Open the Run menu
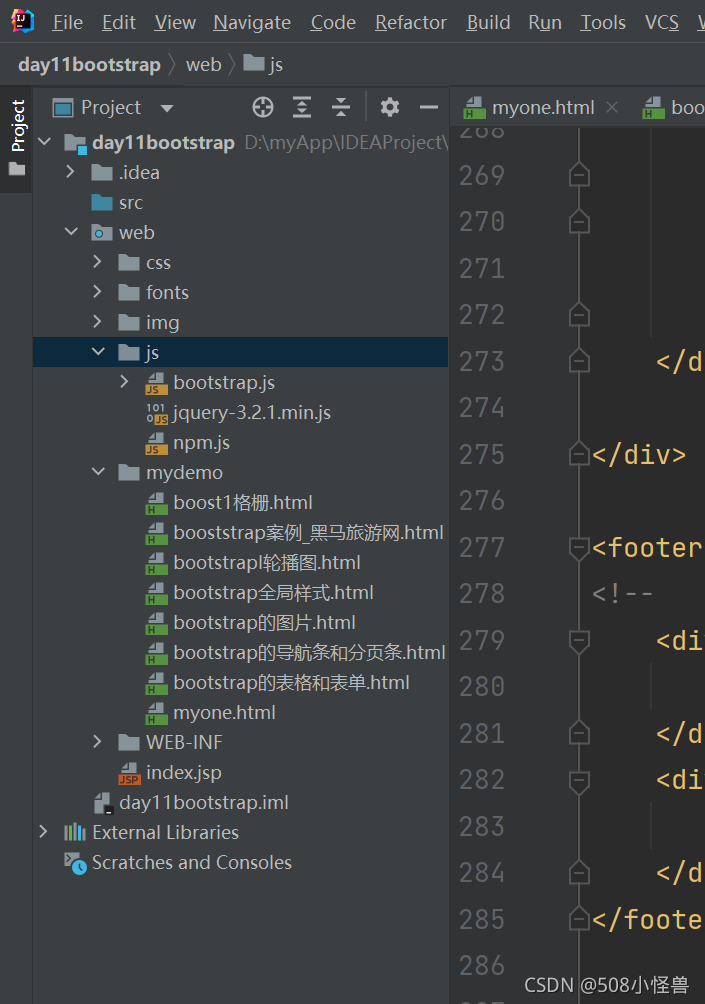Image resolution: width=705 pixels, height=1004 pixels. click(545, 22)
